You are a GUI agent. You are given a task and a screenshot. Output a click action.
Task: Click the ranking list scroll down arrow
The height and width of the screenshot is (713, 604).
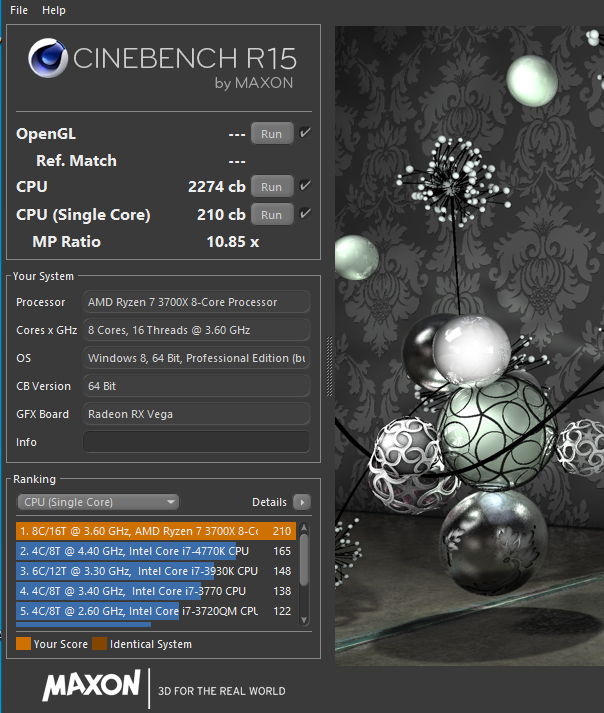(304, 620)
